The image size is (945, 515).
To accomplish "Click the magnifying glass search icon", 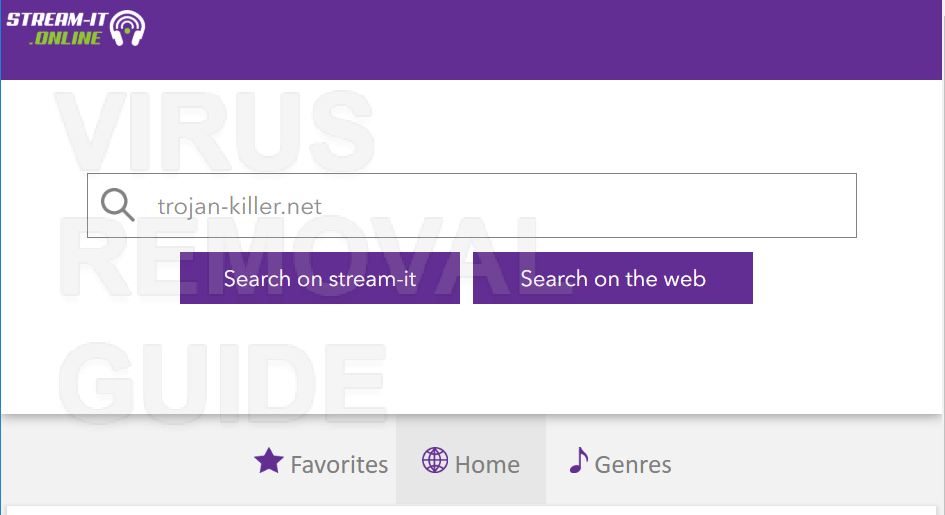I will (117, 205).
